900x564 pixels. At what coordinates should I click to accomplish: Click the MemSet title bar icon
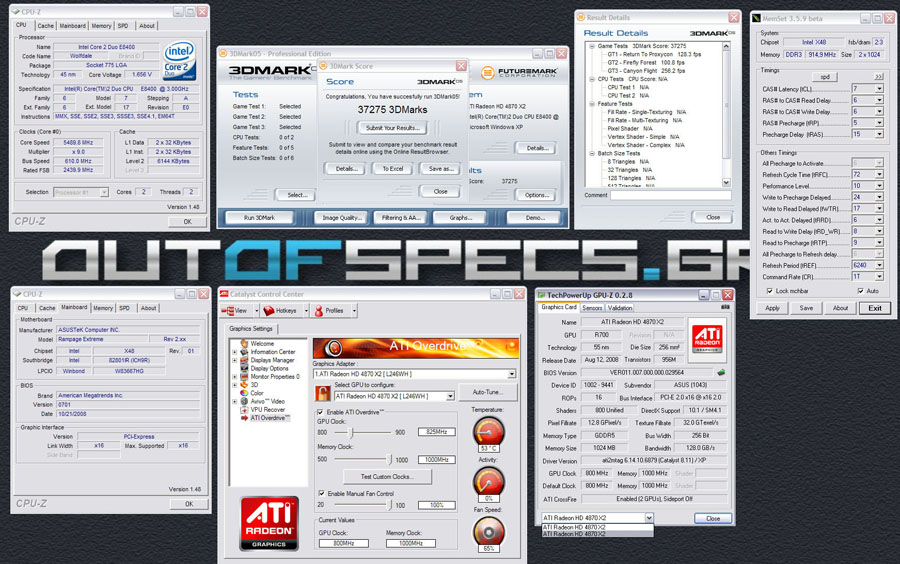[x=757, y=18]
